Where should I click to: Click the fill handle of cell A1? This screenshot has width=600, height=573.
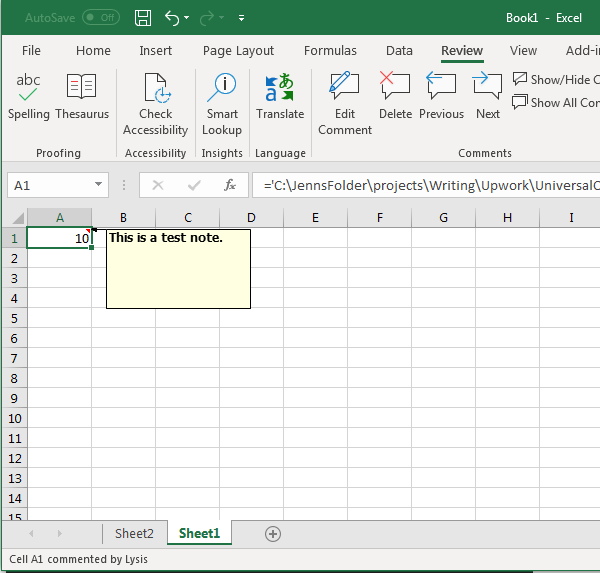(91, 248)
